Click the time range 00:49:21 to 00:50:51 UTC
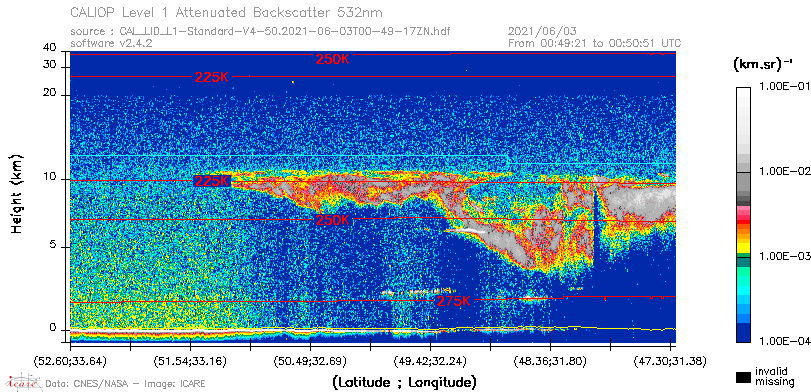Viewport: 811px width, 392px height. click(595, 43)
